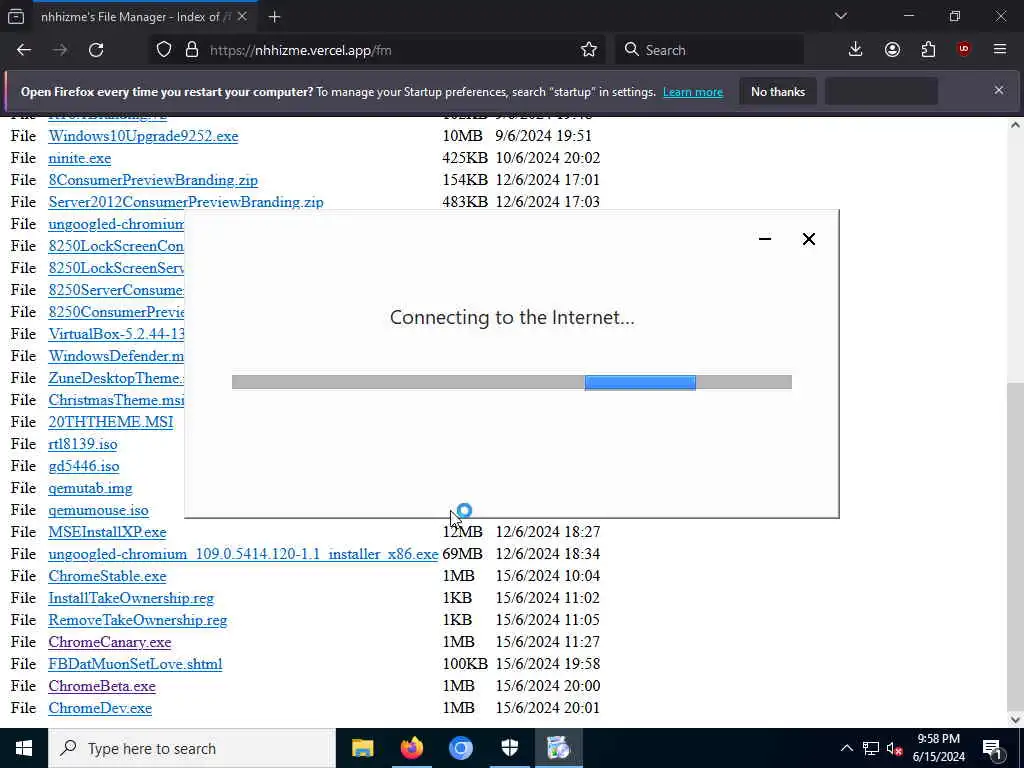Viewport: 1024px width, 768px height.
Task: Click the page vertical scrollbar thumb
Action: [1015, 547]
